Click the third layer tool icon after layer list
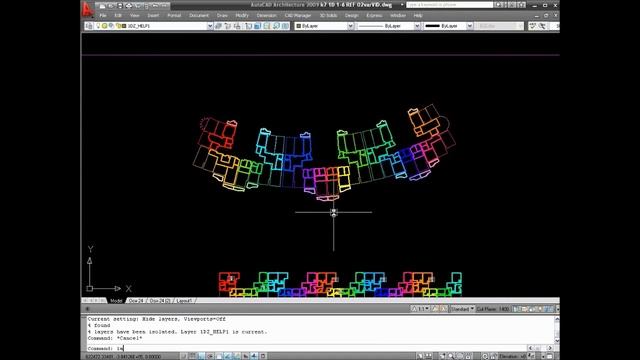The width and height of the screenshot is (640, 360). [237, 26]
